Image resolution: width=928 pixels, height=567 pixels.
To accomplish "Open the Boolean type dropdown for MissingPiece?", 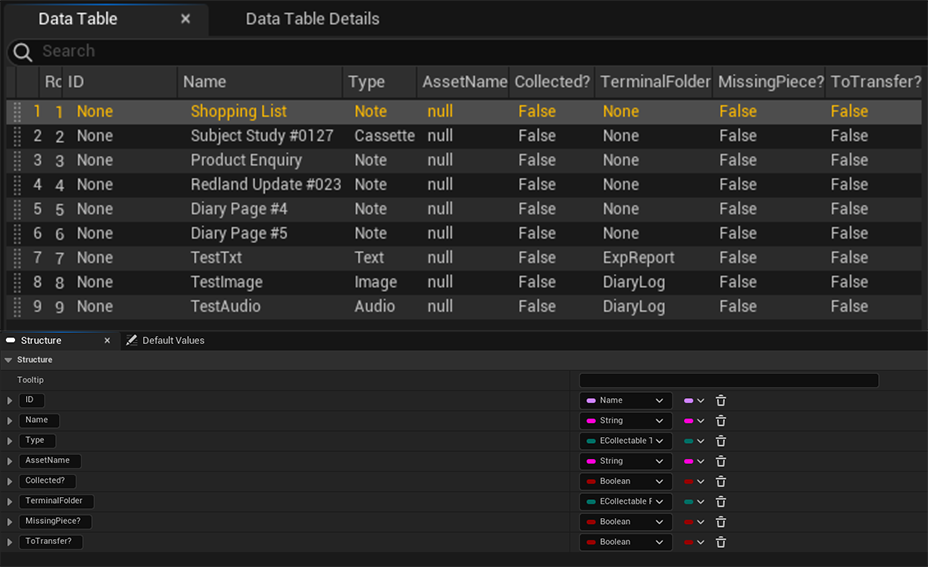I will click(x=625, y=522).
